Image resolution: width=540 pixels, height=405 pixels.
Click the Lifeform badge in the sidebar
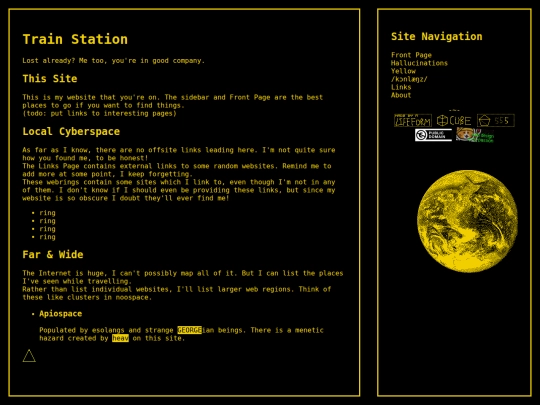[x=413, y=121]
